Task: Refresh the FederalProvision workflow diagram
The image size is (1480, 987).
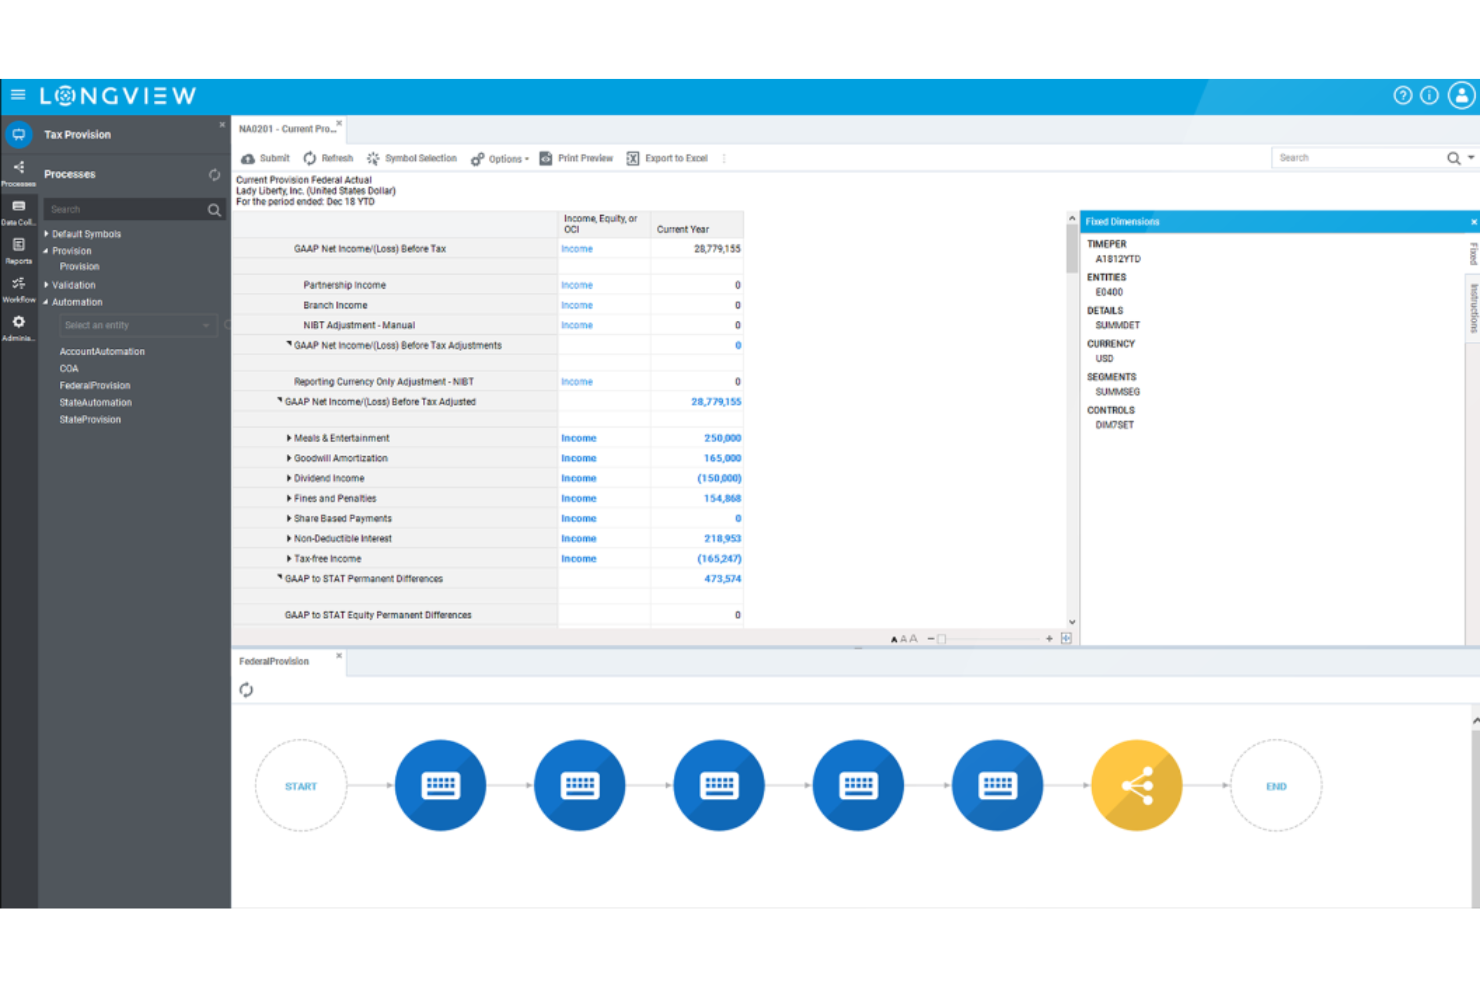Action: pos(246,689)
